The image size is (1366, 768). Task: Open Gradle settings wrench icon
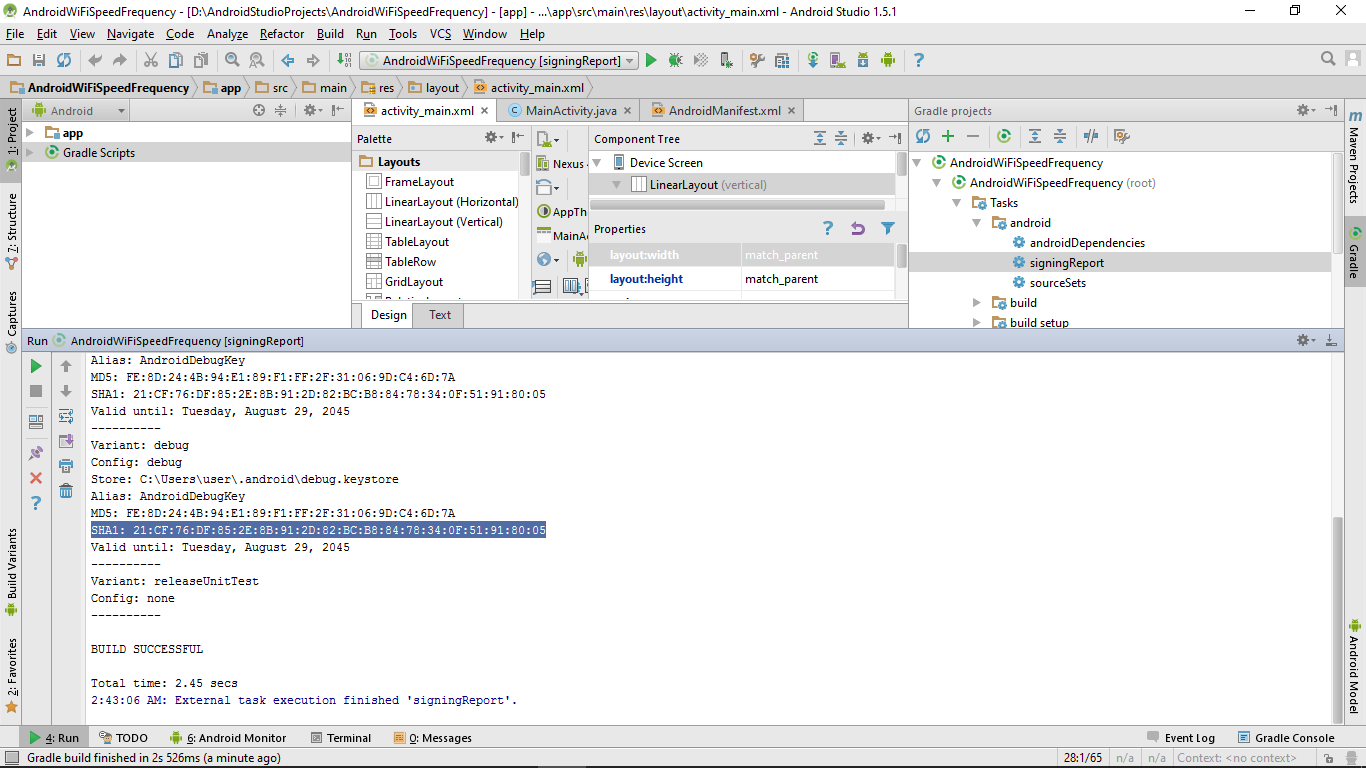click(x=1122, y=136)
